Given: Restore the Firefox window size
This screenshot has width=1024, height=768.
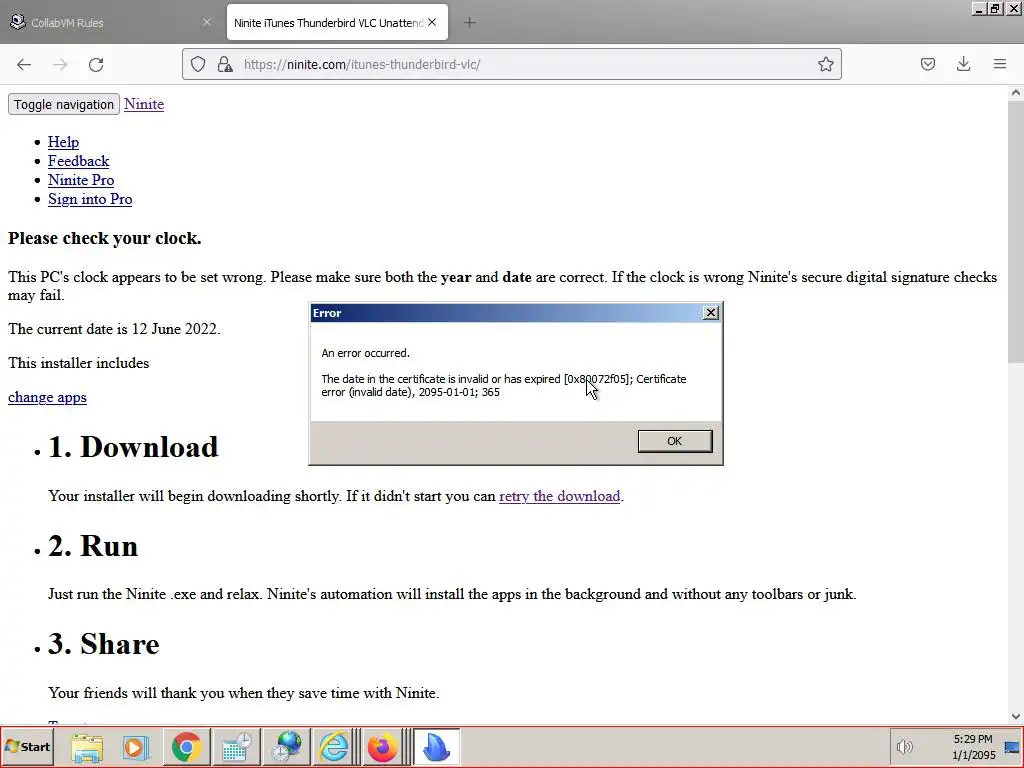Looking at the screenshot, I should (995, 9).
